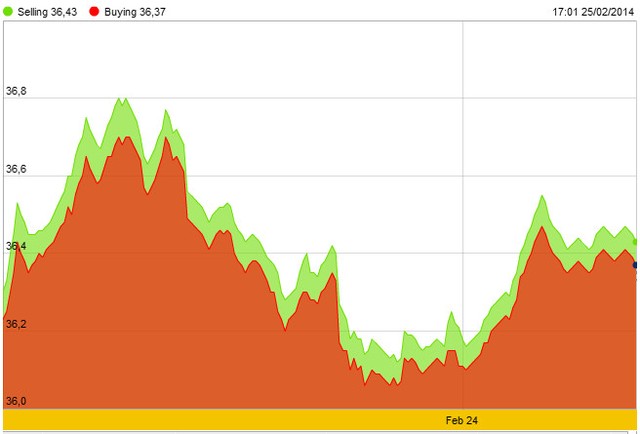Click the 36,8 y-axis label
Image resolution: width=640 pixels, height=434 pixels.
16,92
